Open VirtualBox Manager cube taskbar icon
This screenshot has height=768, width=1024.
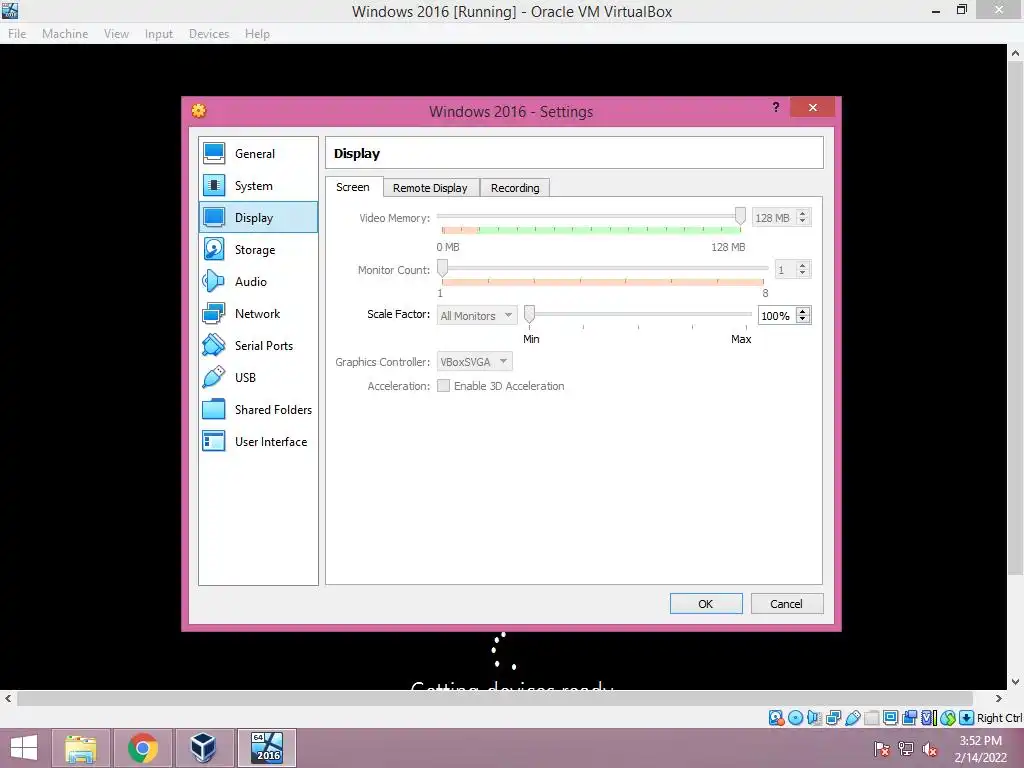pos(204,748)
